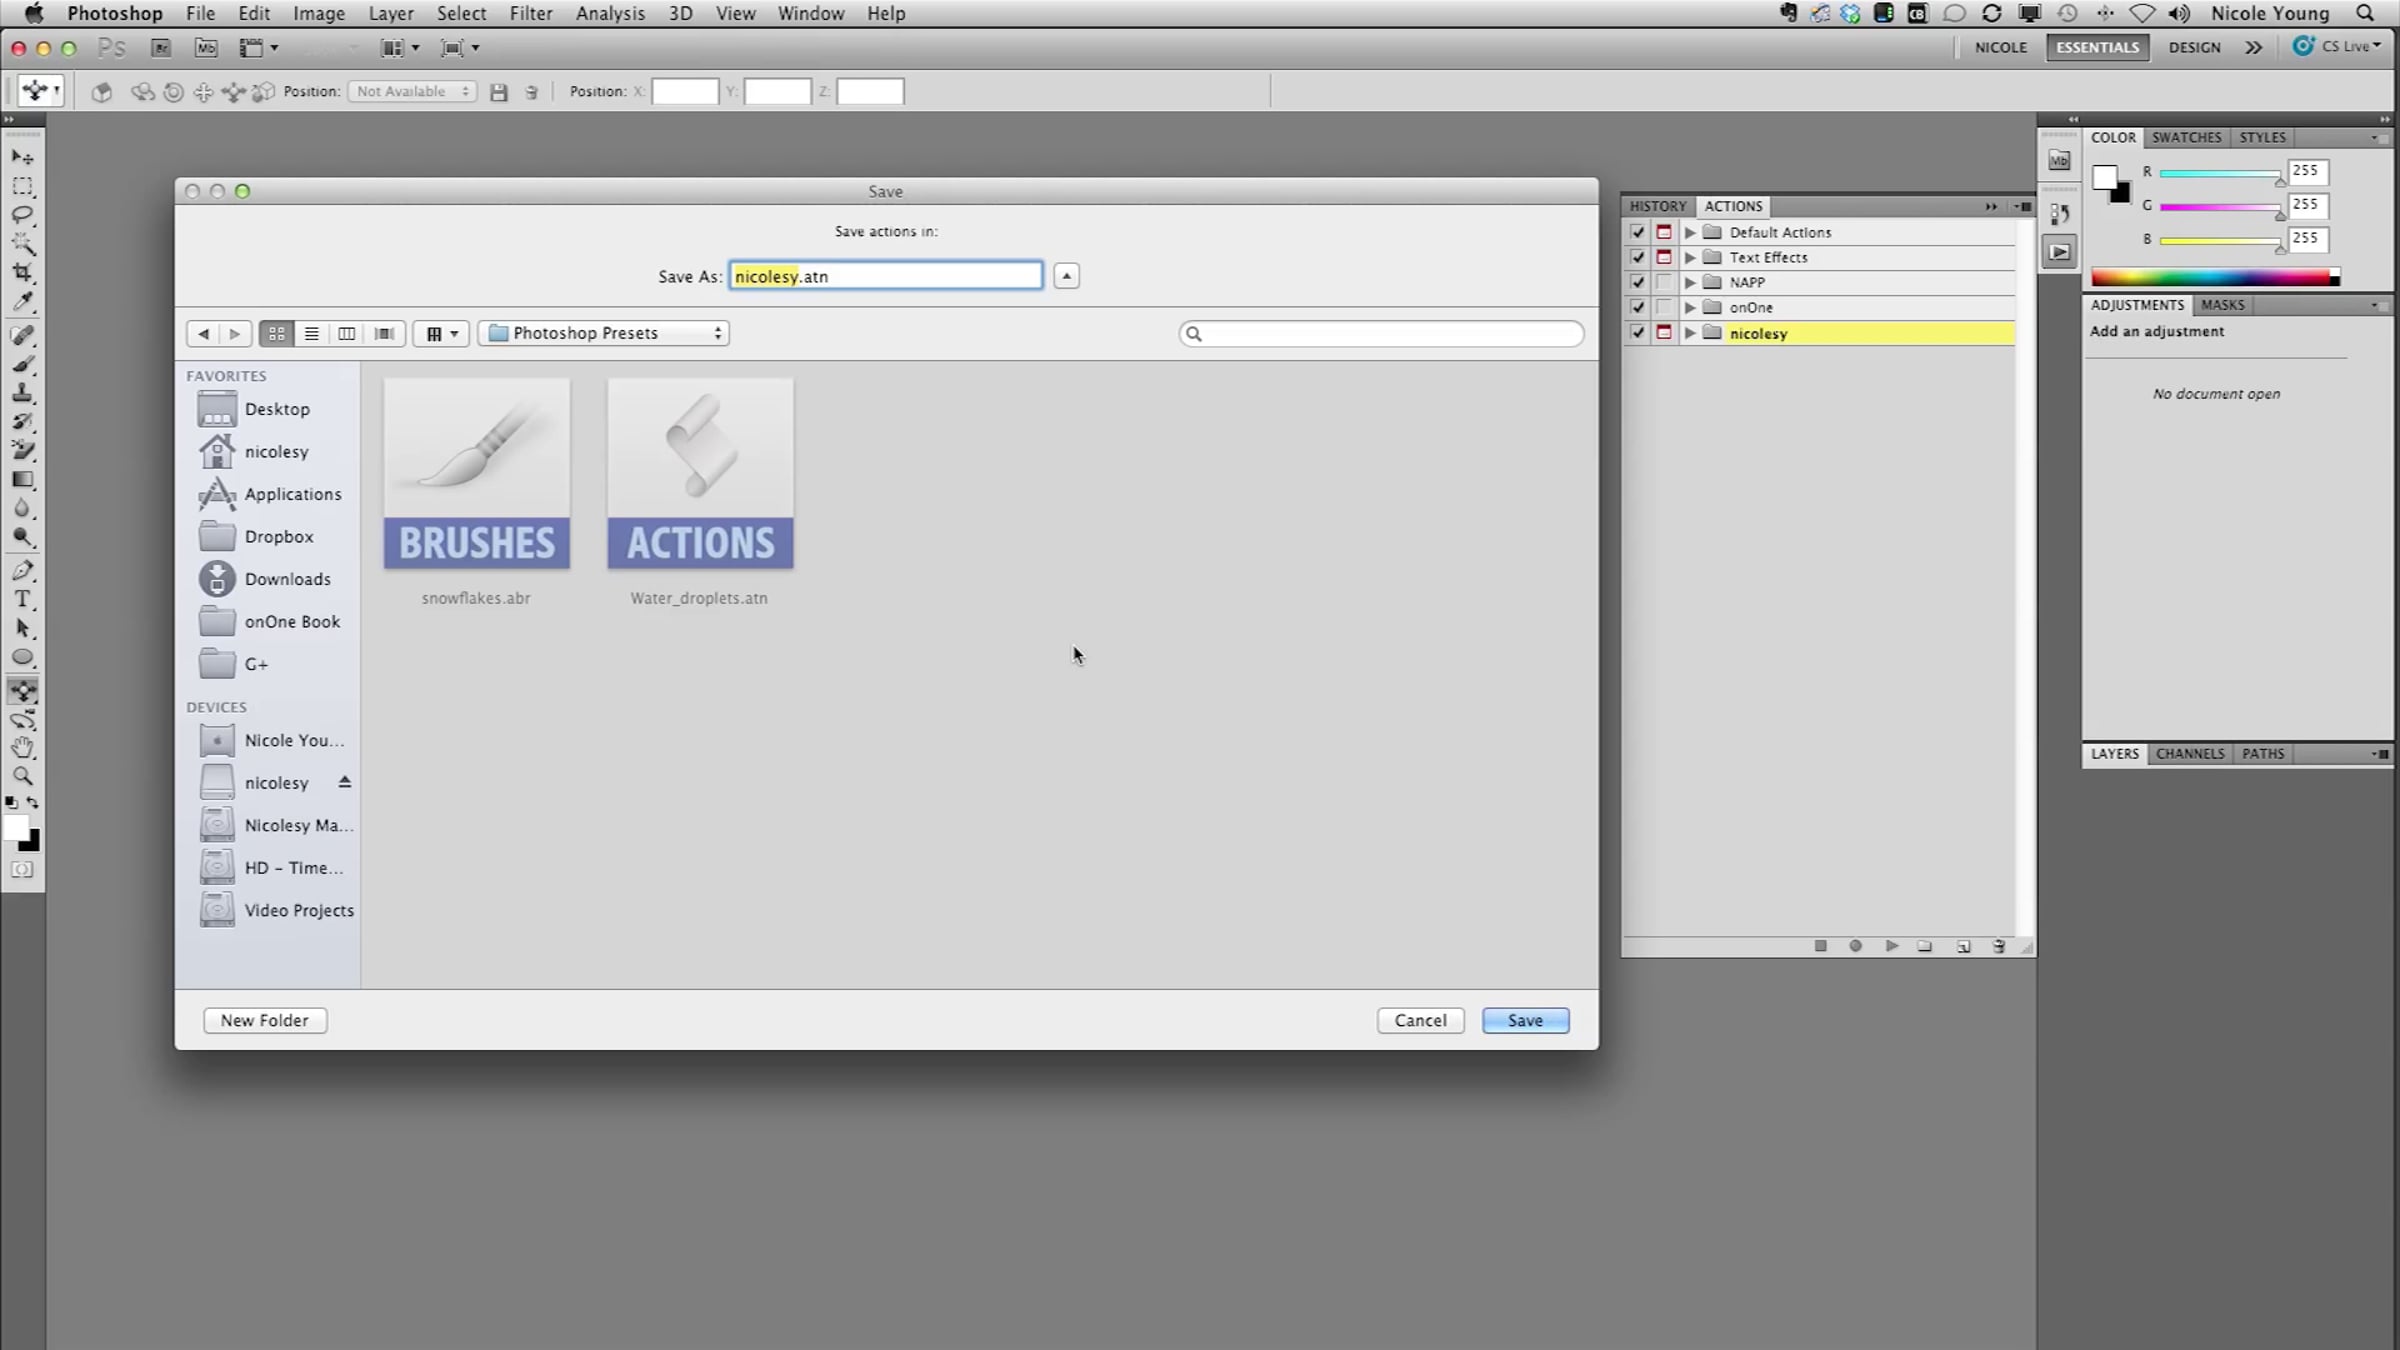Image resolution: width=2400 pixels, height=1350 pixels.
Task: Click the New Folder button
Action: click(x=265, y=1020)
